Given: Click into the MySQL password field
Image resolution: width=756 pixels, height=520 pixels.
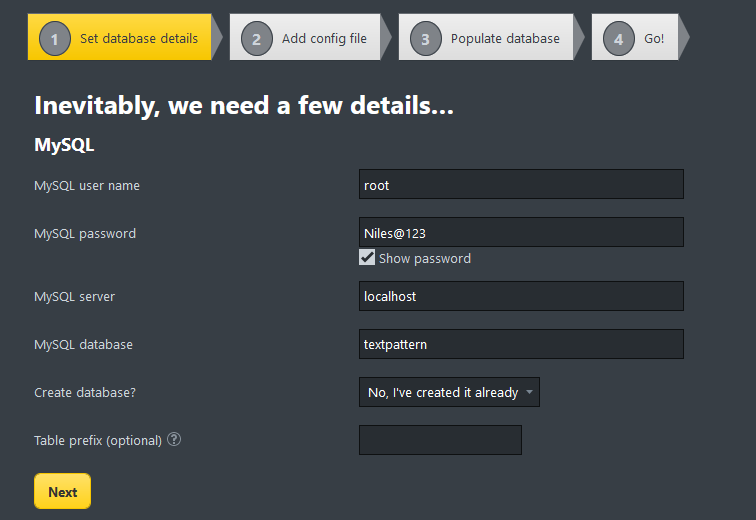Looking at the screenshot, I should (x=520, y=233).
